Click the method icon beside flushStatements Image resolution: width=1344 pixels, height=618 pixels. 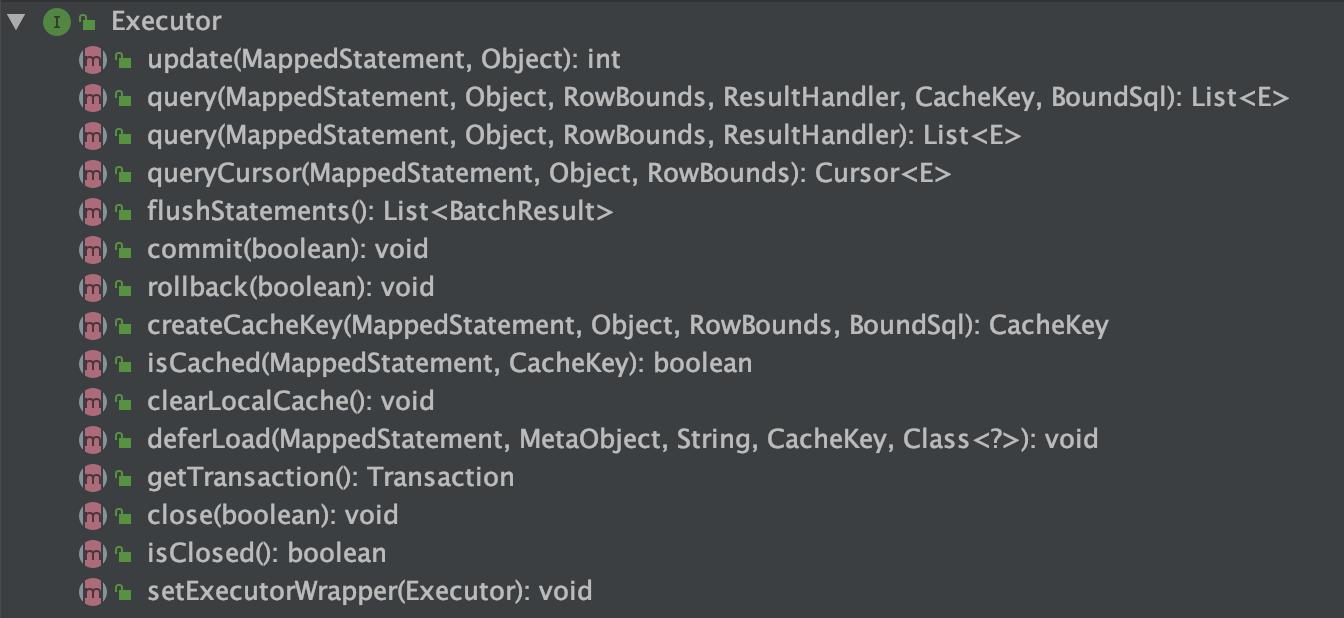(x=92, y=212)
